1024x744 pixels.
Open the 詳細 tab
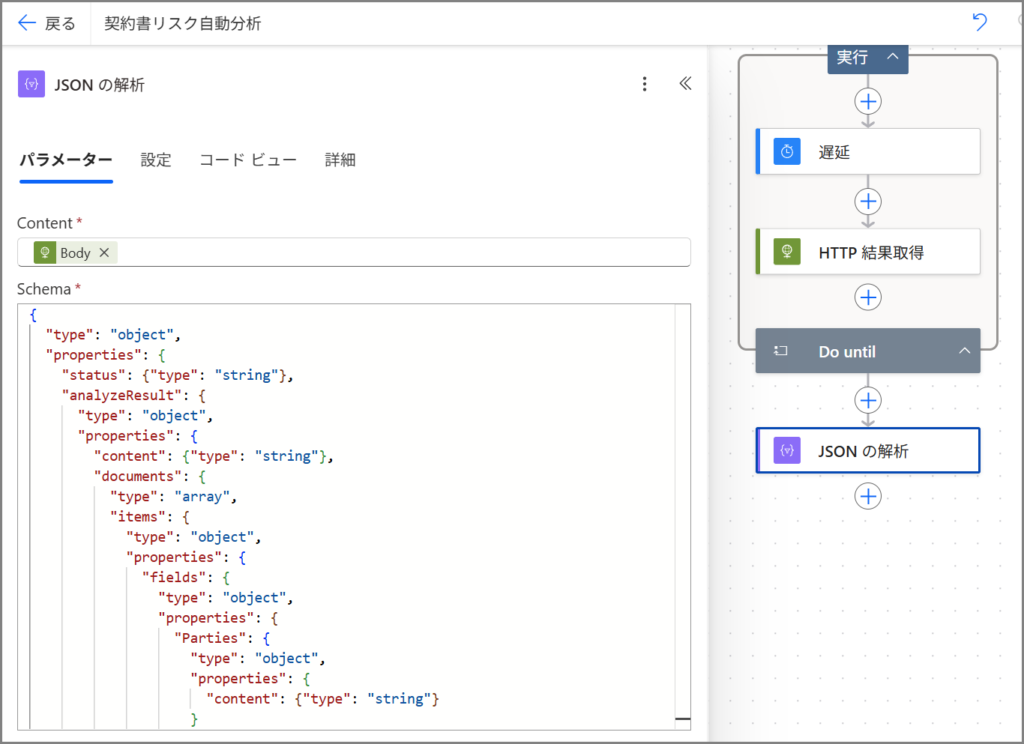click(340, 160)
